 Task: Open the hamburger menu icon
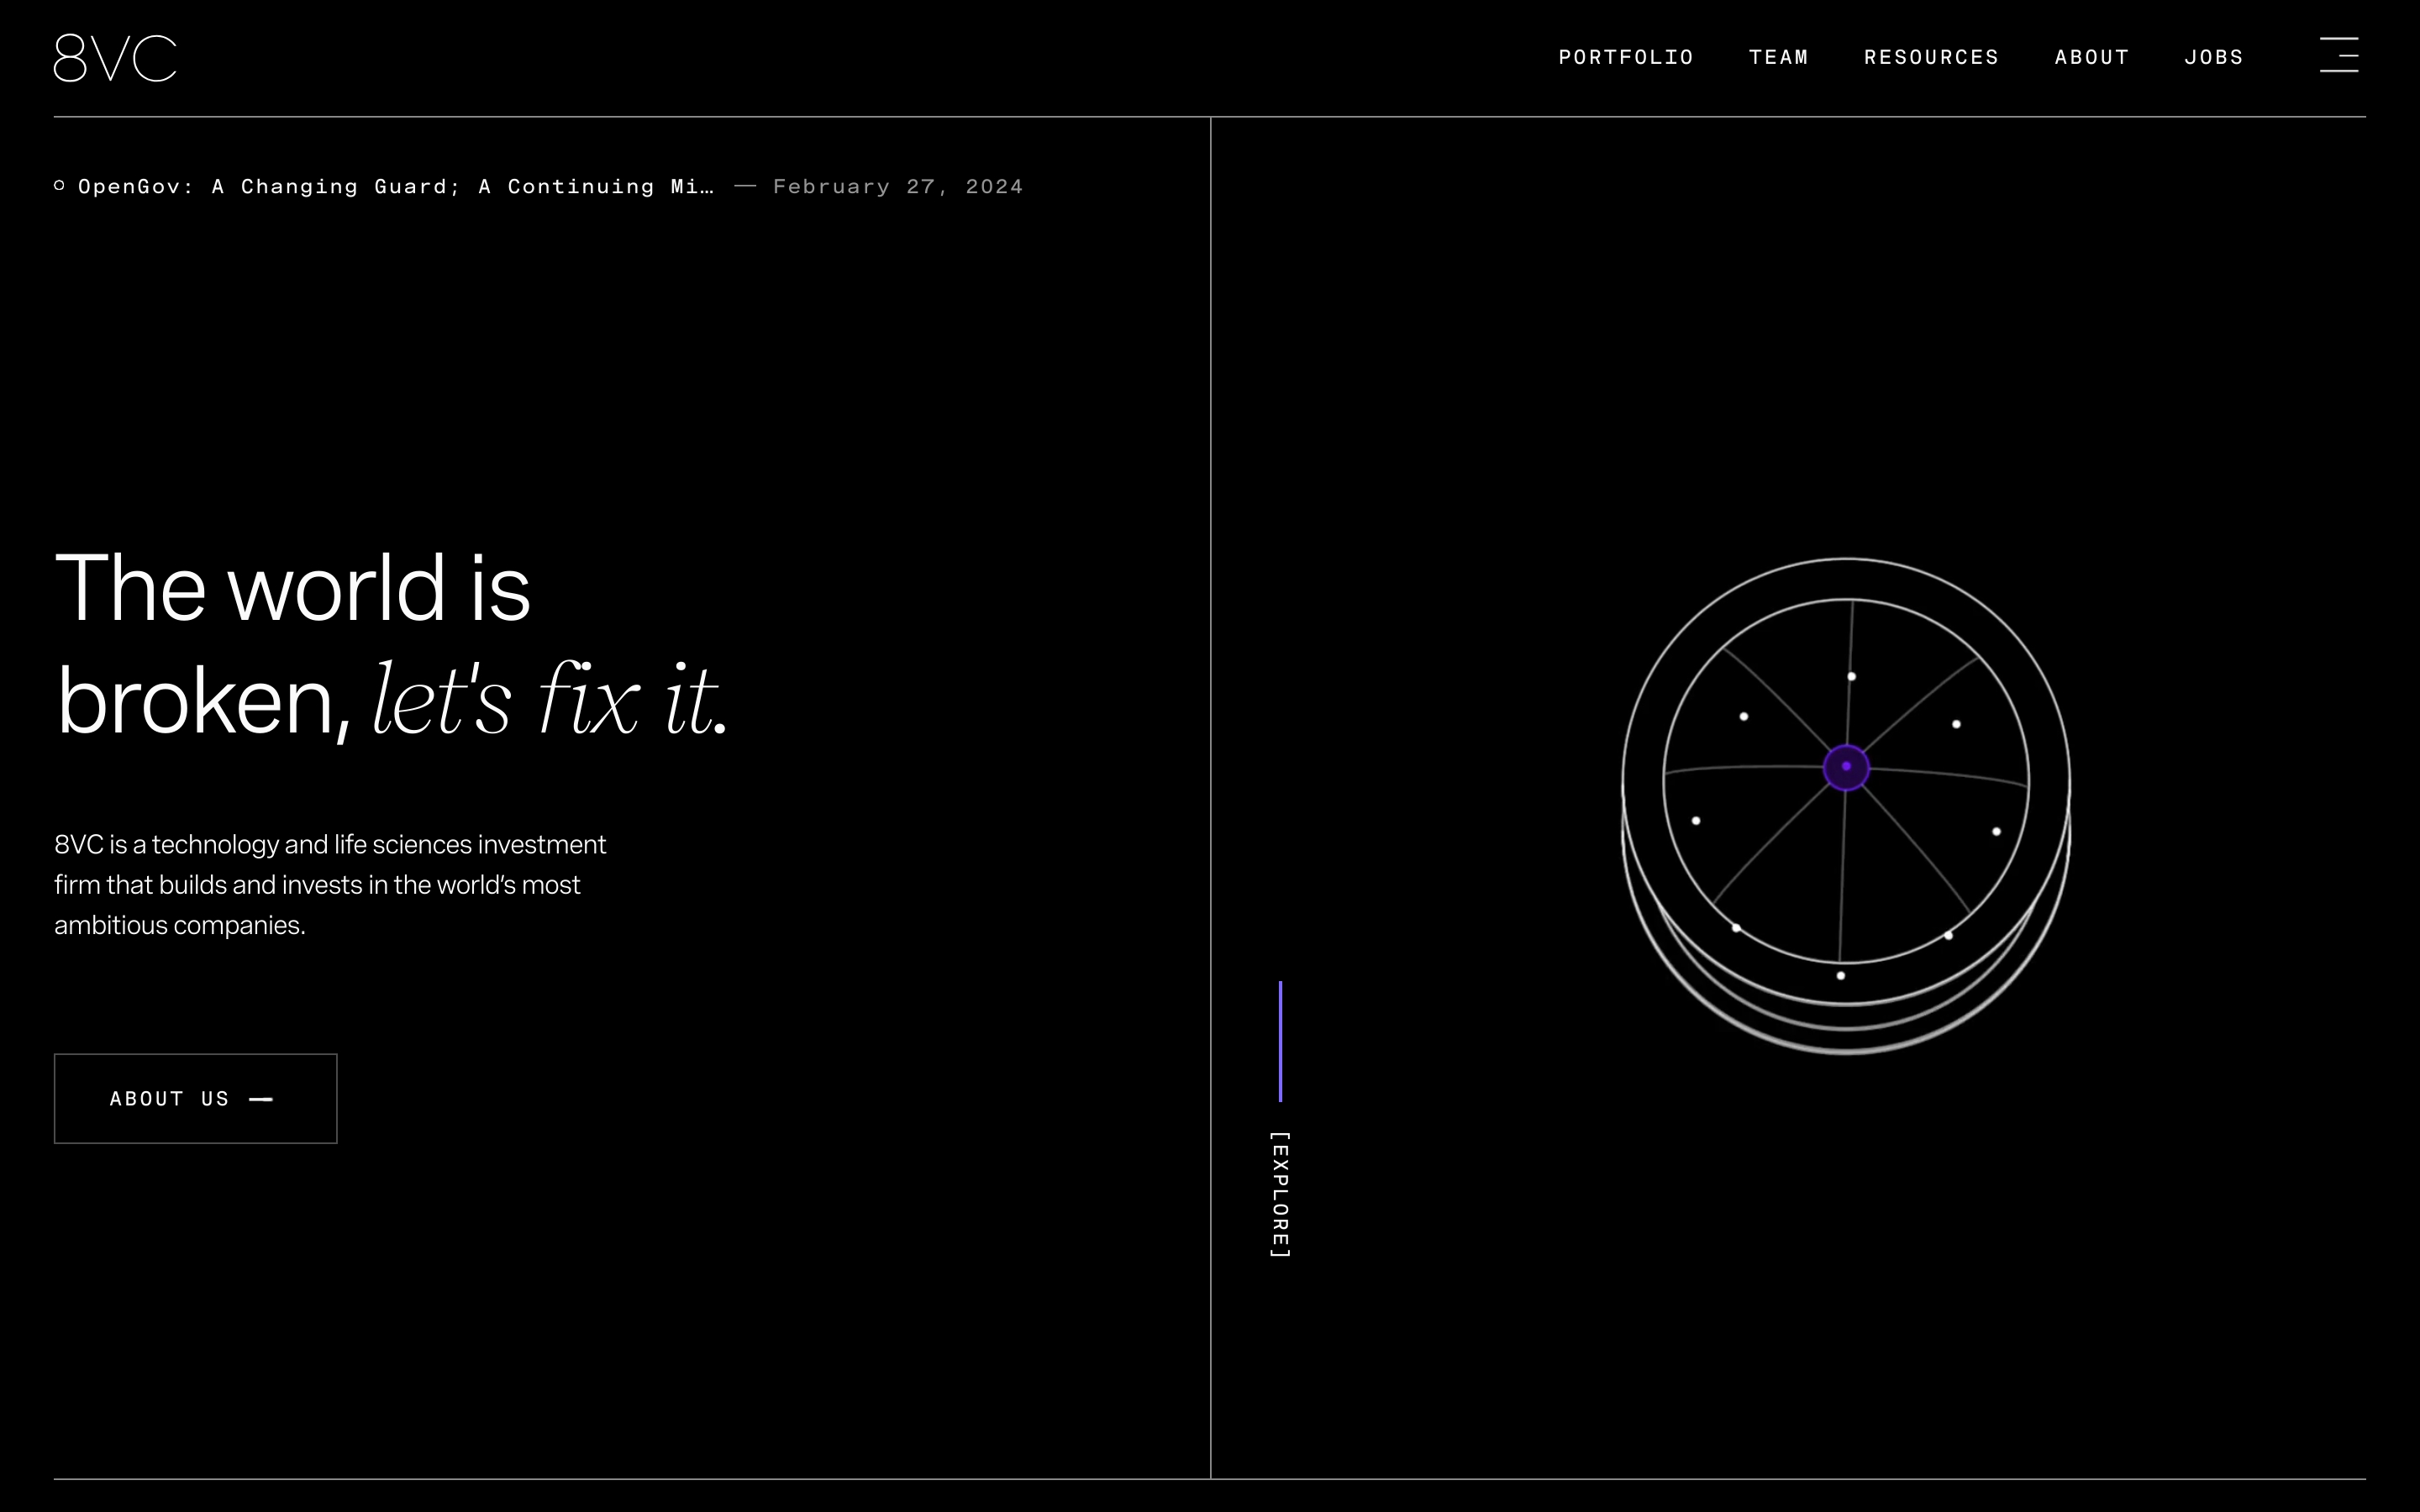pyautogui.click(x=2338, y=55)
